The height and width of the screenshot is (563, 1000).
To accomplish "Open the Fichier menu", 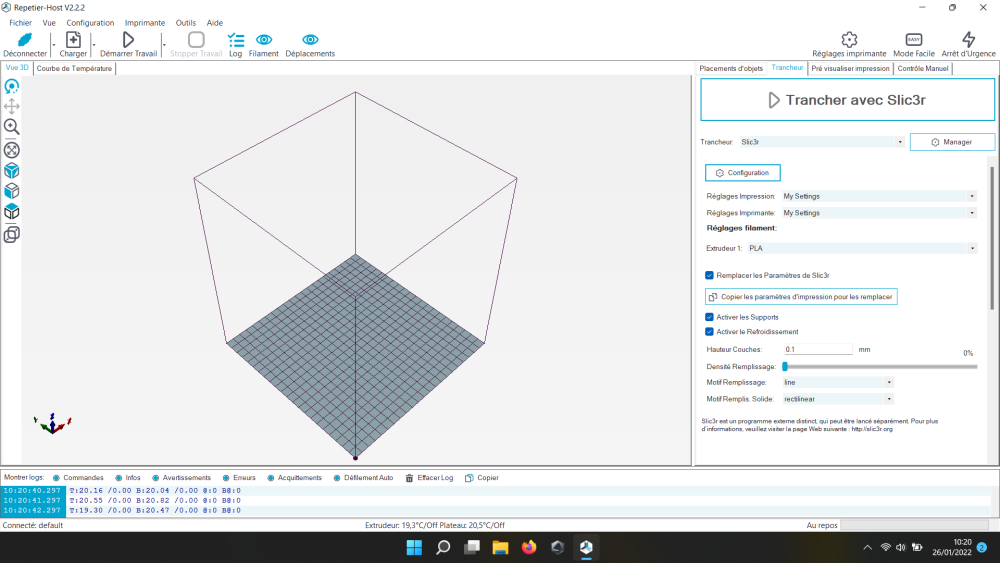I will (x=20, y=23).
